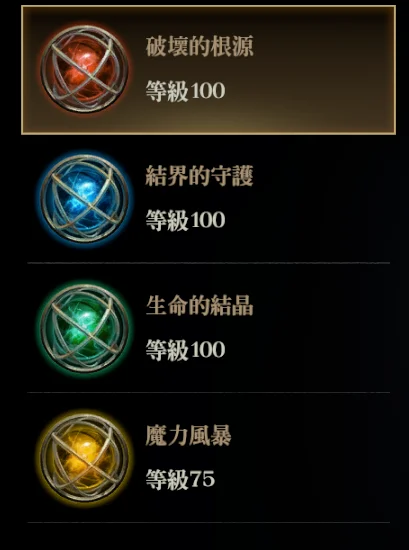Click 等級100 under 生命的結晶
This screenshot has width=409, height=550.
(185, 350)
